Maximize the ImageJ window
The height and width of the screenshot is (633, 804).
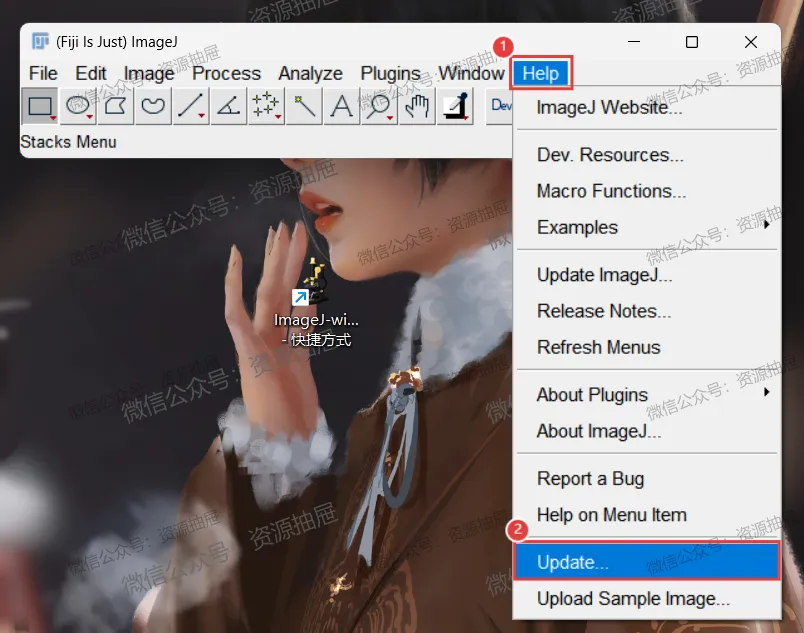click(x=692, y=42)
